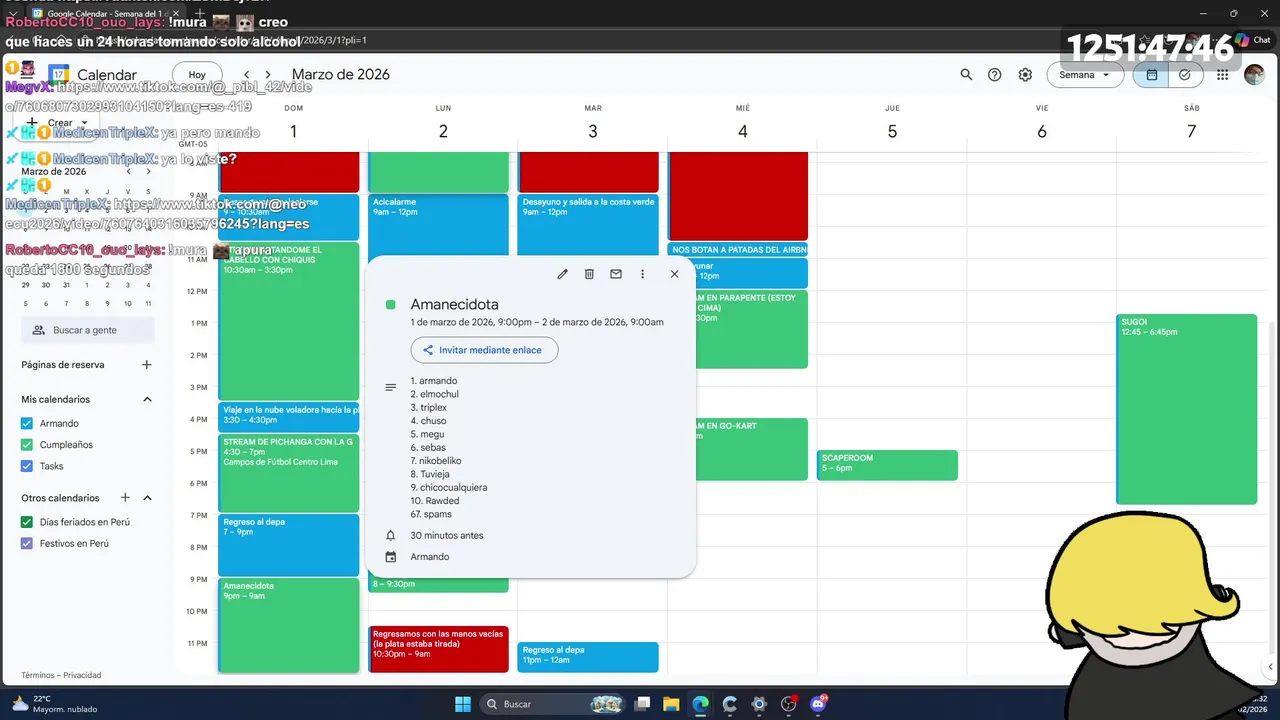Switch to the Calendar view icon
Image resolution: width=1280 pixels, height=720 pixels.
(x=1152, y=75)
